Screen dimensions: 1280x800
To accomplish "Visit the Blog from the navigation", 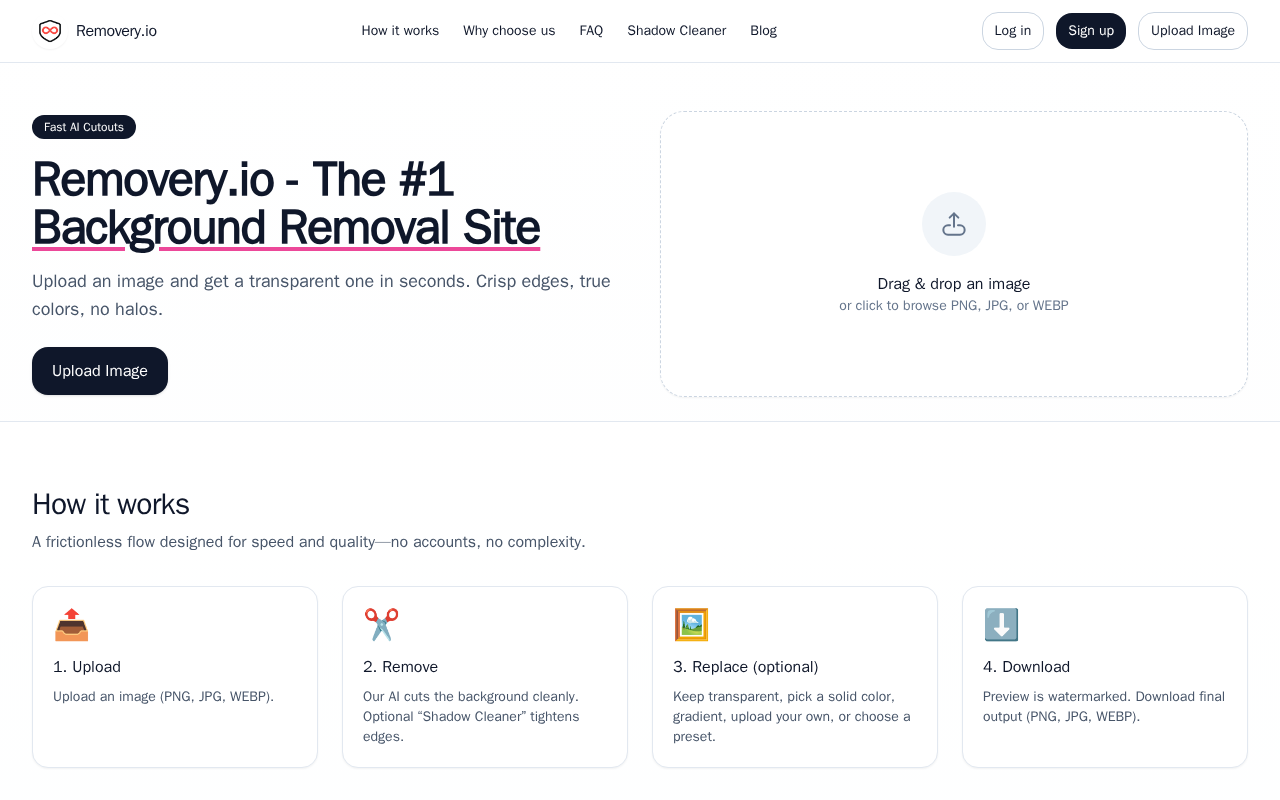I will point(763,31).
